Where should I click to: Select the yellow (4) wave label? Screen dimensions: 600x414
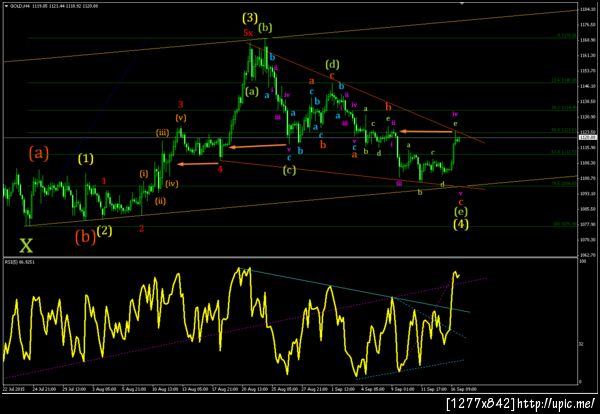coord(461,224)
